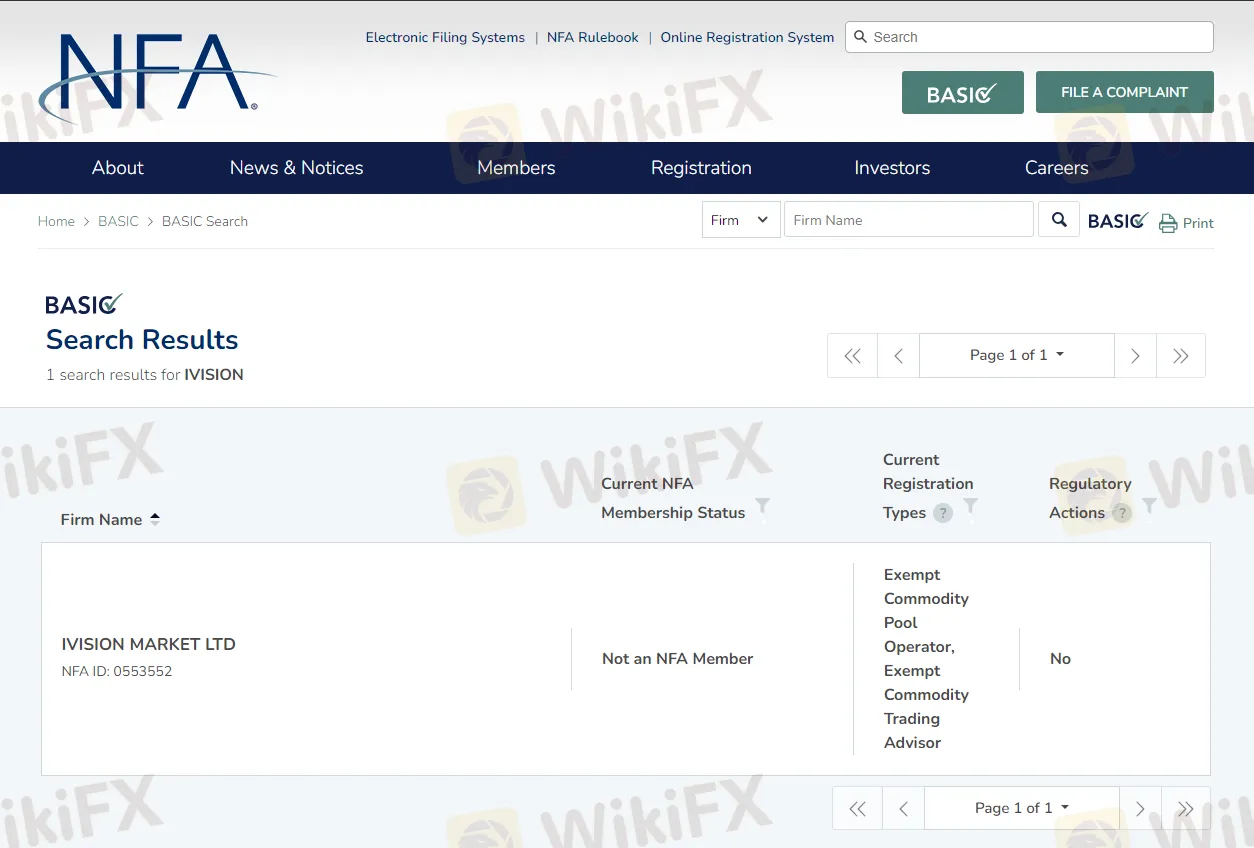Image resolution: width=1254 pixels, height=848 pixels.
Task: Open the About menu
Action: (x=118, y=168)
